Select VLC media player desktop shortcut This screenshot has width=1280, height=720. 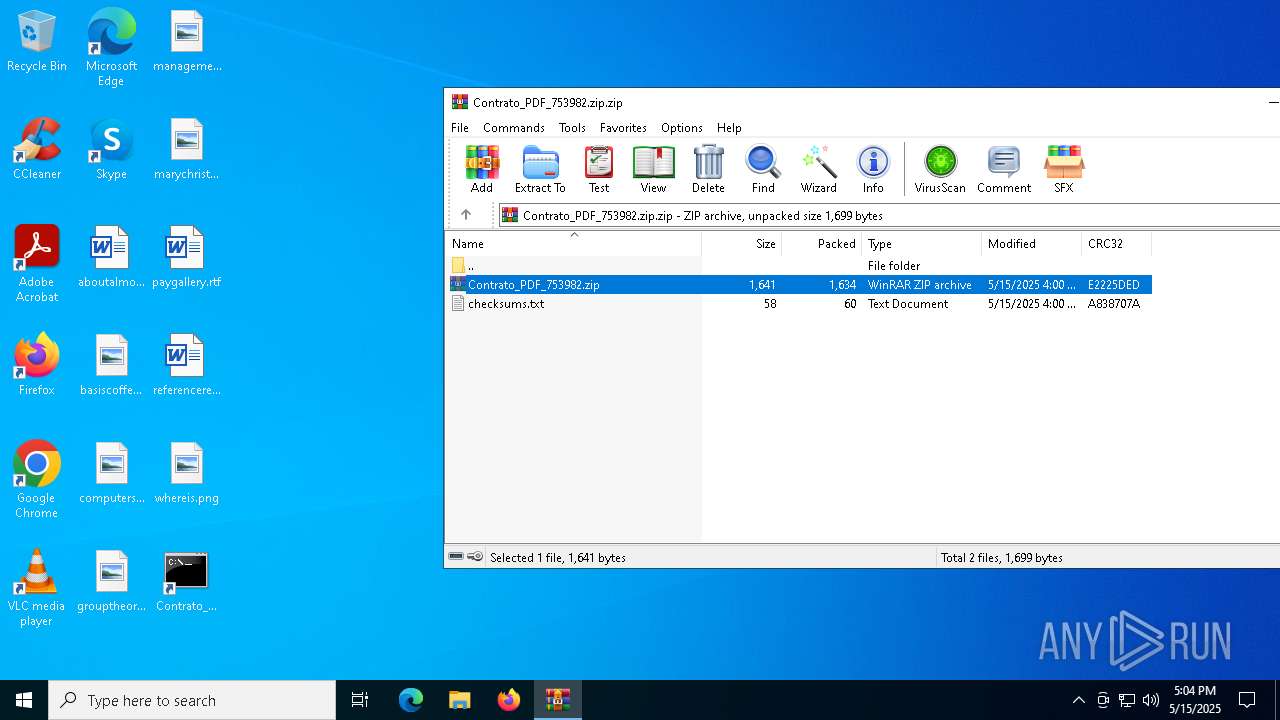click(37, 588)
